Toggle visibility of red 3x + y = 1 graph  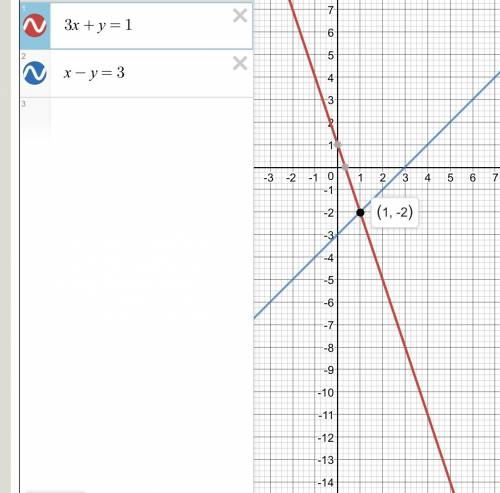(35, 25)
